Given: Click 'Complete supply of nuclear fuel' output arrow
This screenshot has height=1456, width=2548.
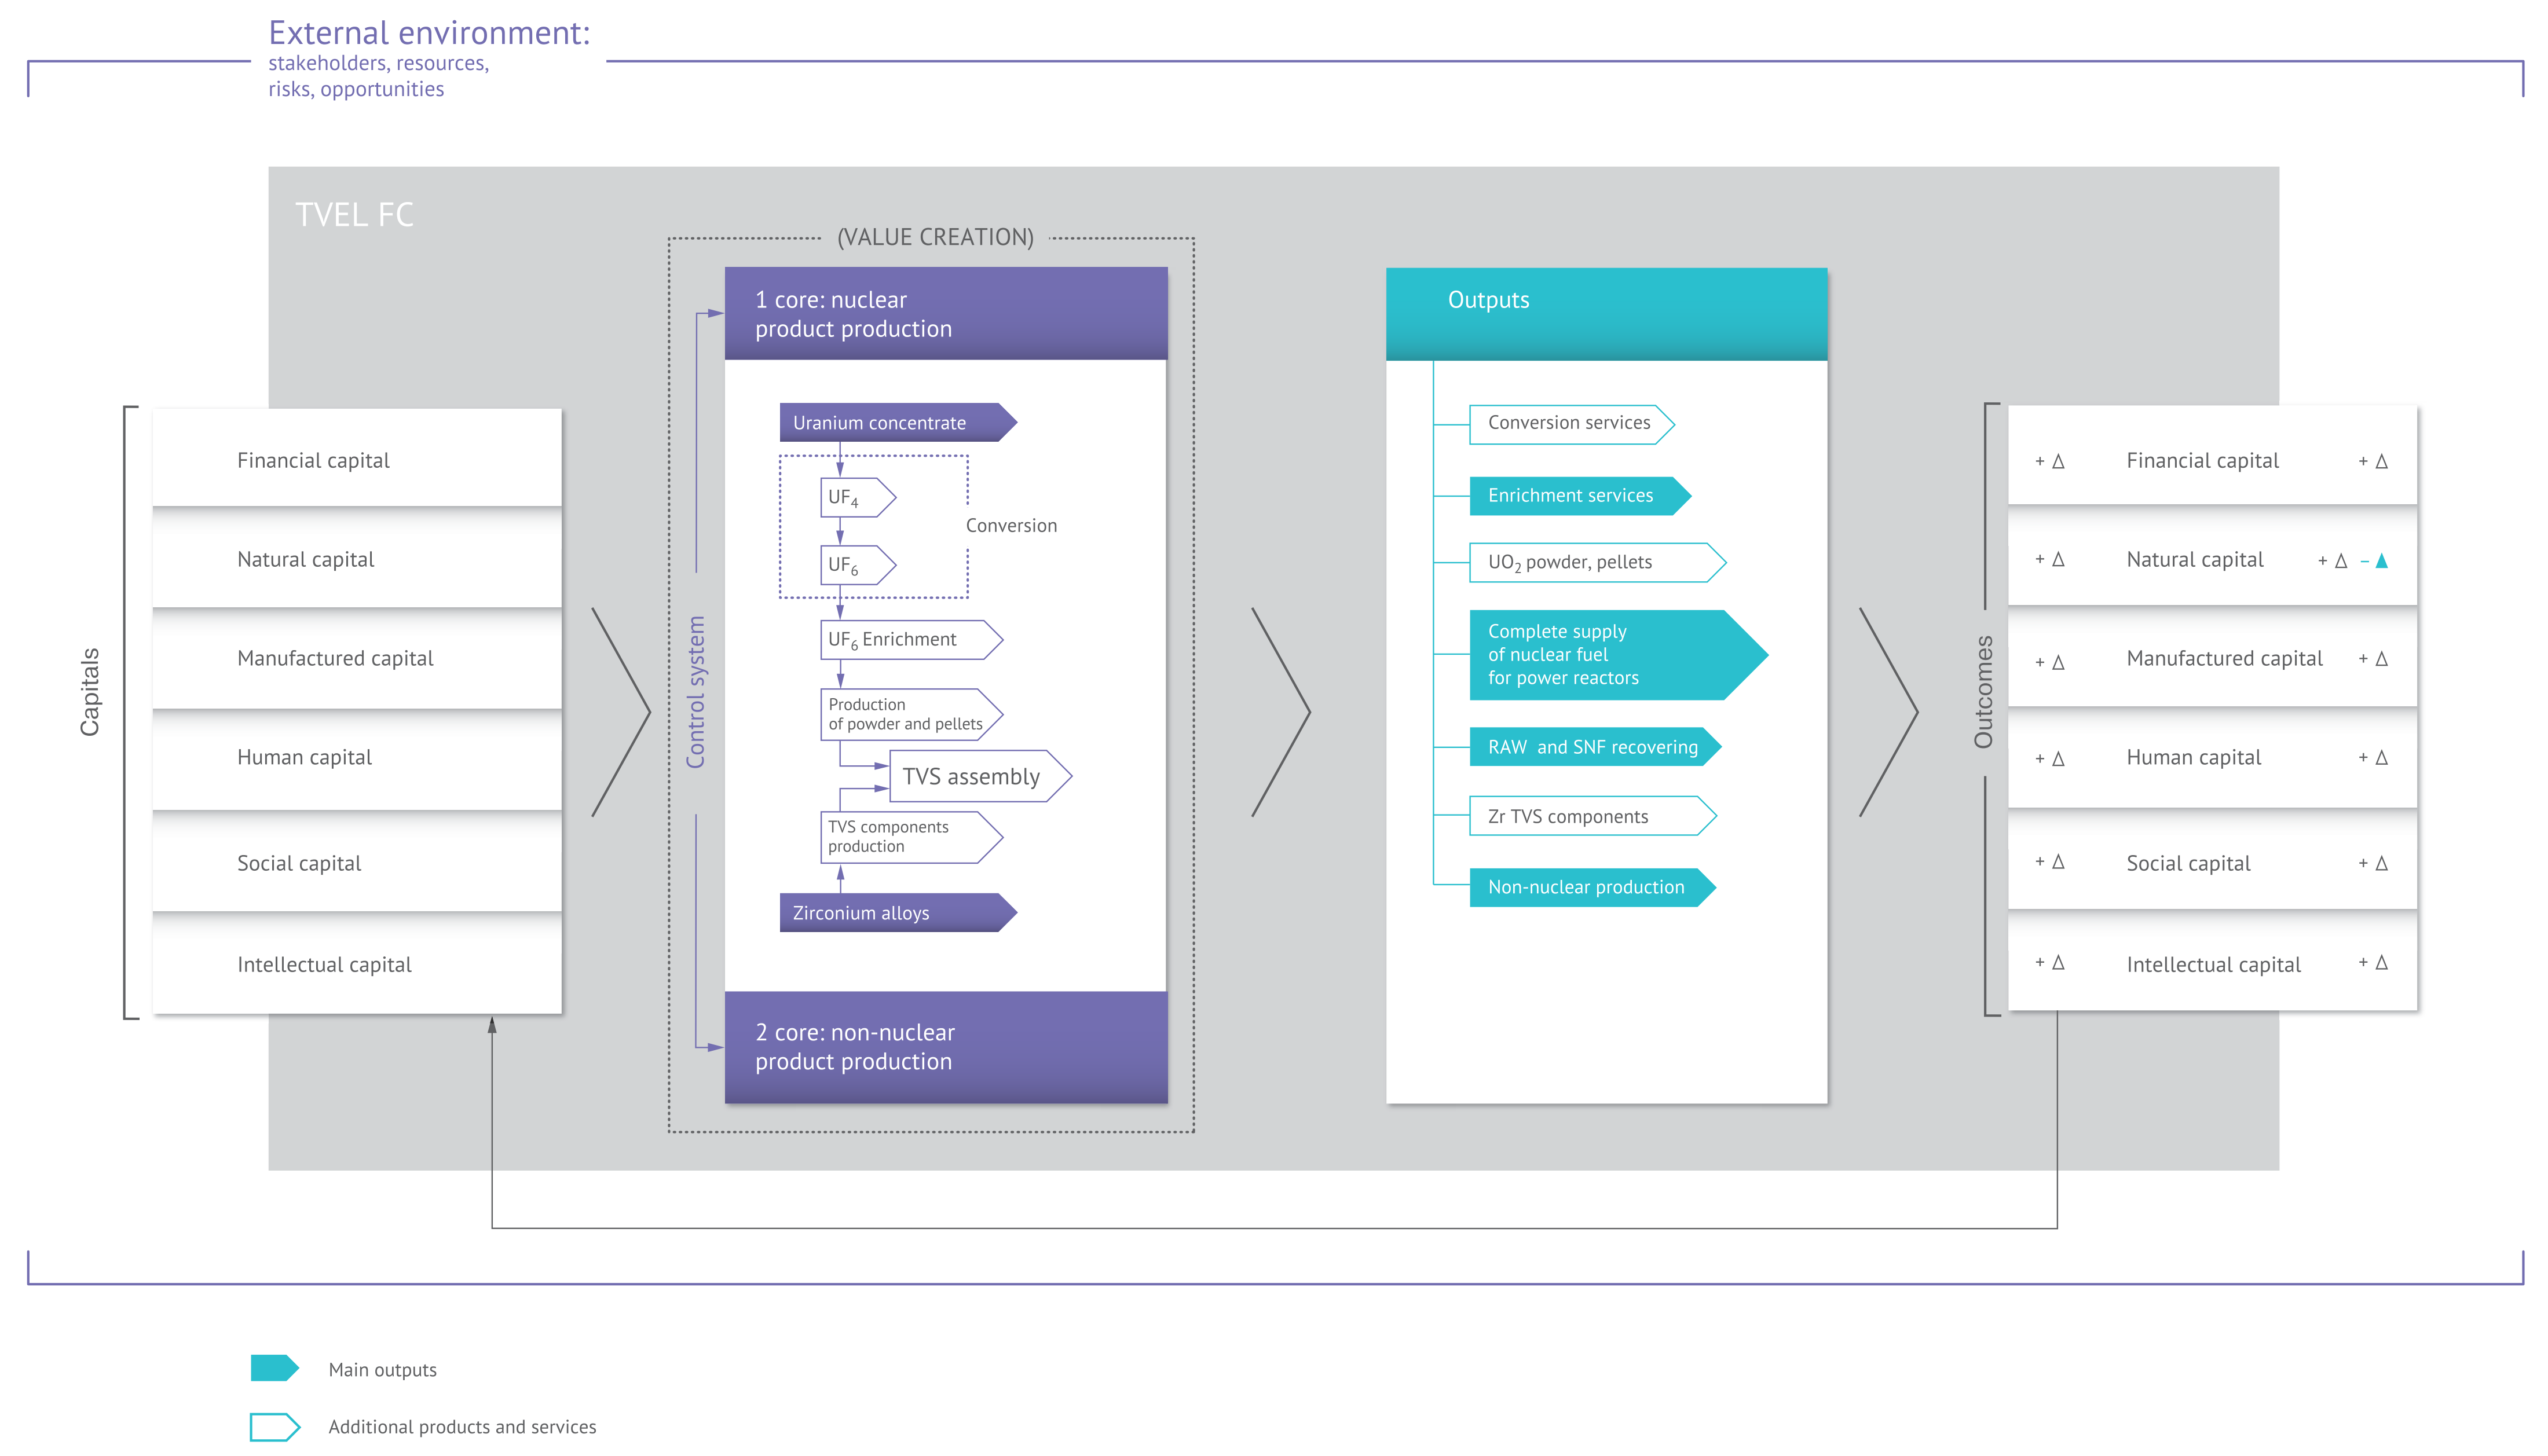Looking at the screenshot, I should (1618, 654).
